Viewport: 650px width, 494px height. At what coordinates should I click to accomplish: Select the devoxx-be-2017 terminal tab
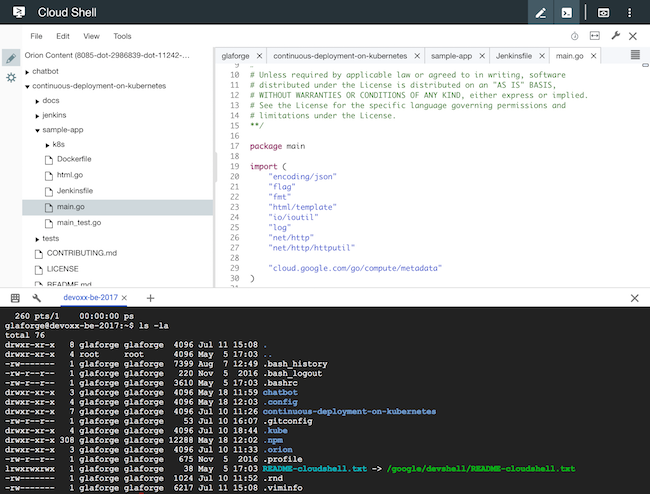(x=90, y=298)
